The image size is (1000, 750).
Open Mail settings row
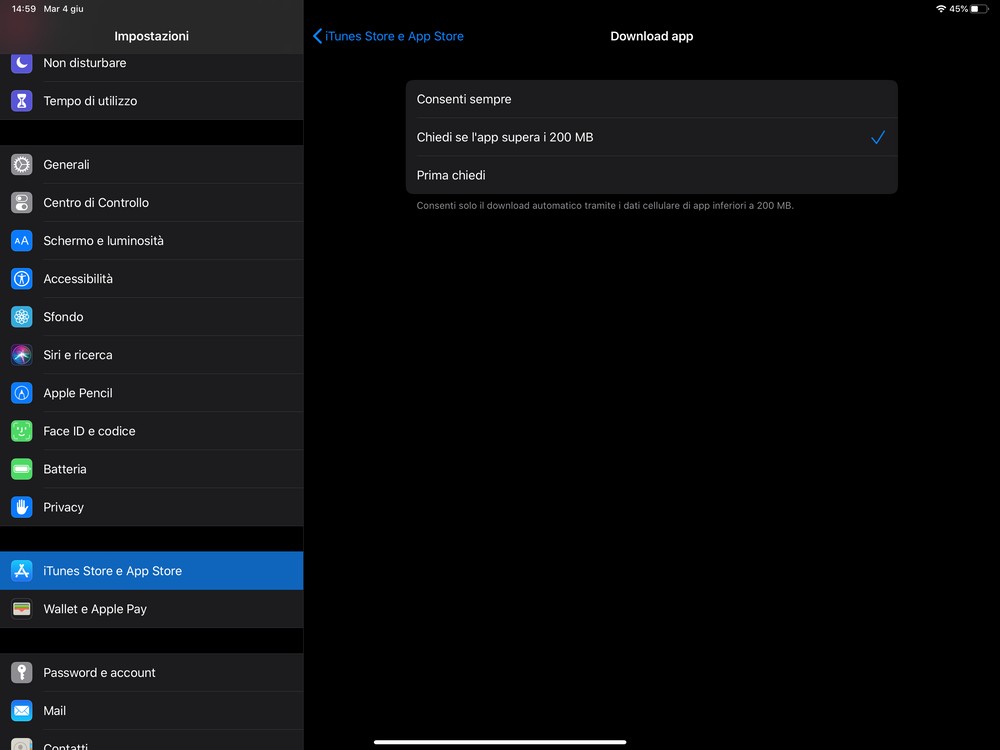pyautogui.click(x=152, y=710)
